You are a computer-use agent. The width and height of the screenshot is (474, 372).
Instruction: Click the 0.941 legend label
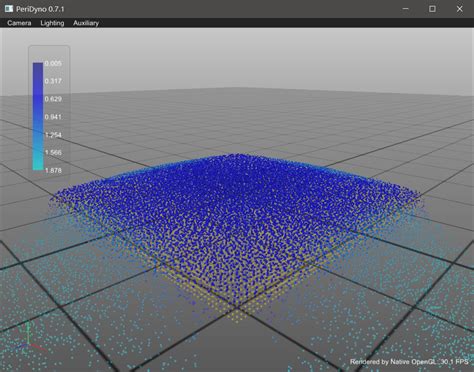[x=53, y=117]
